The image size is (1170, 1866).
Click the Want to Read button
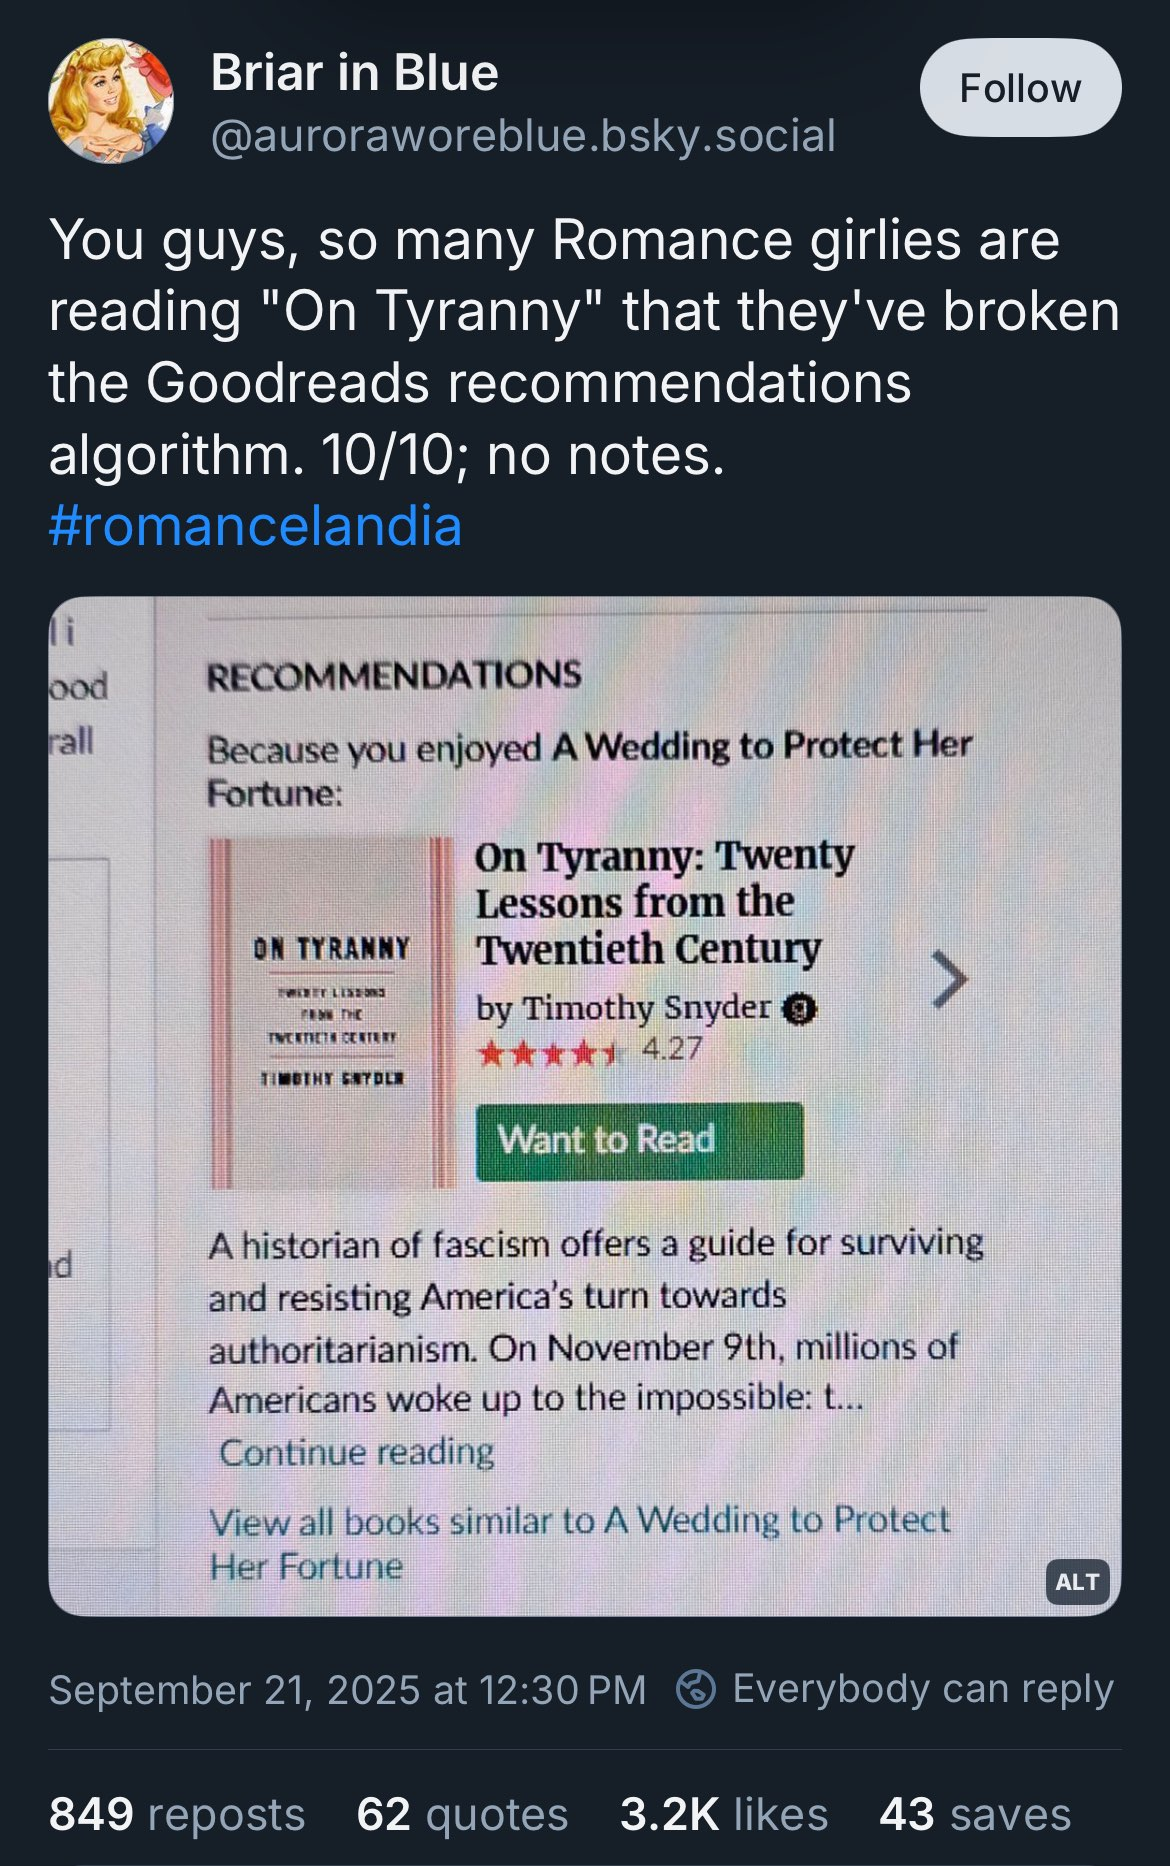[x=638, y=1141]
